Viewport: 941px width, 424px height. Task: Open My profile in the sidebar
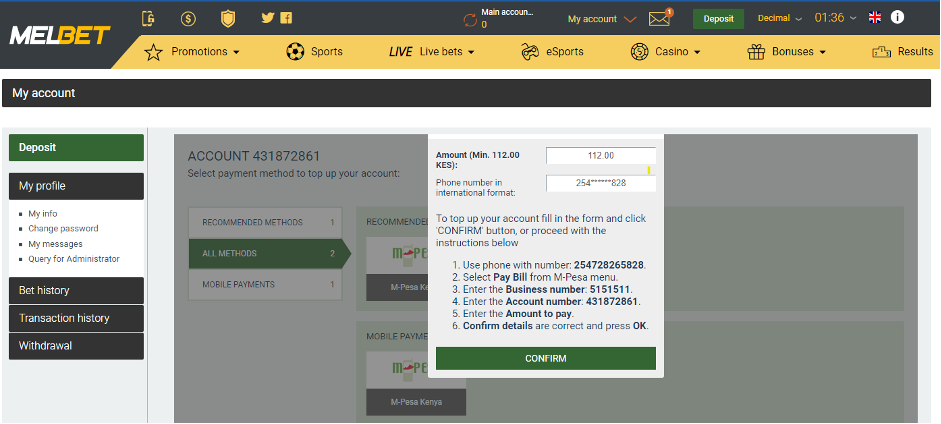click(76, 187)
